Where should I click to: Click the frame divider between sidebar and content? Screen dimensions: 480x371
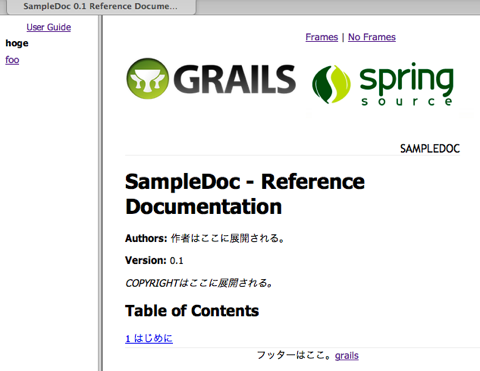pos(100,193)
